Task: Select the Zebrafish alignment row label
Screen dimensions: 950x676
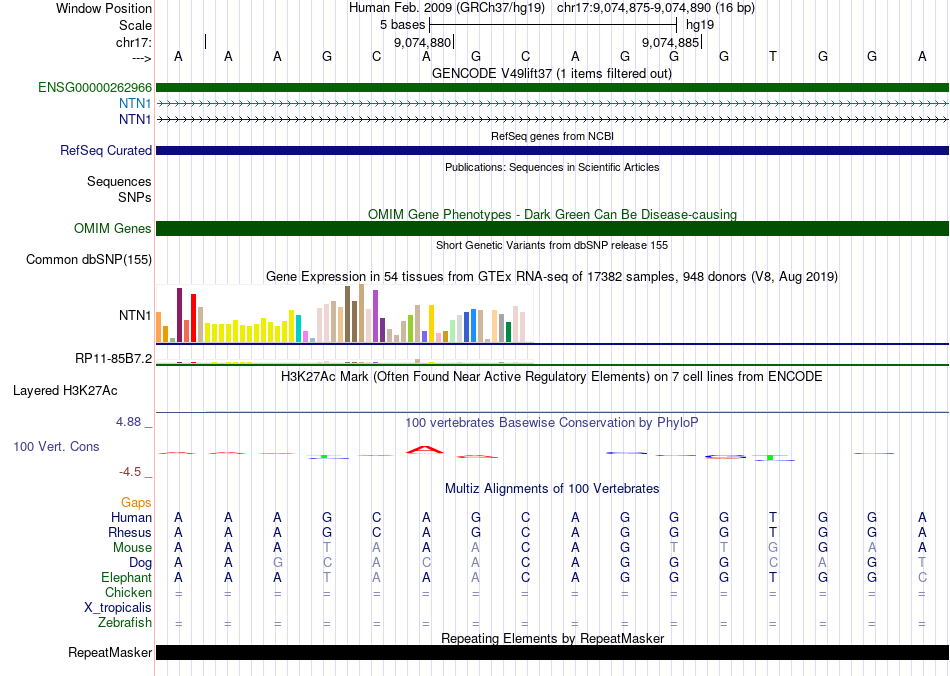Action: click(x=125, y=623)
